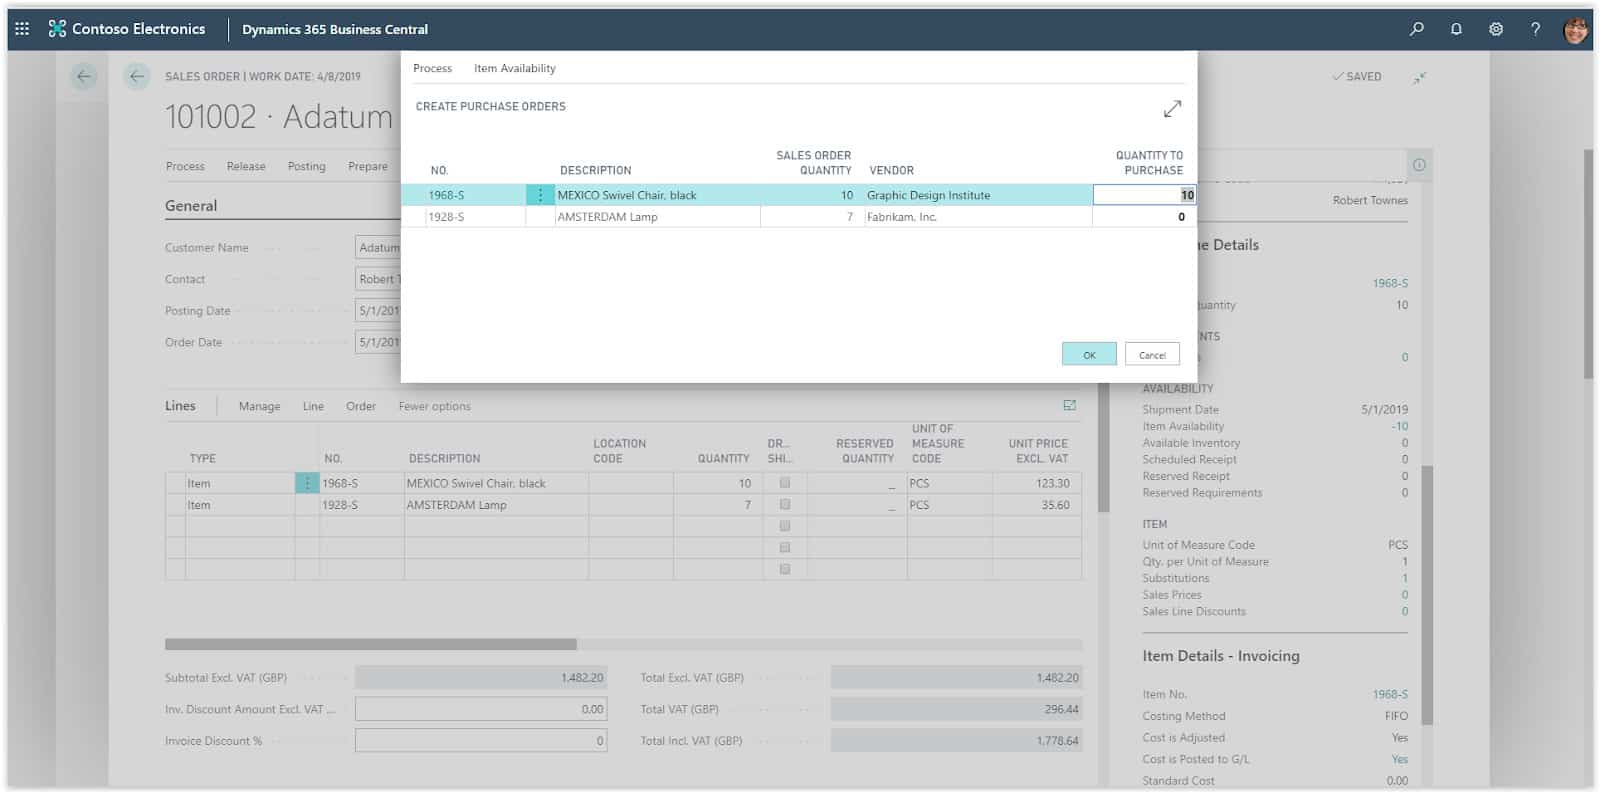Click AMSTERDAM Lamp description in dialog
This screenshot has width=1600, height=793.
coord(607,217)
